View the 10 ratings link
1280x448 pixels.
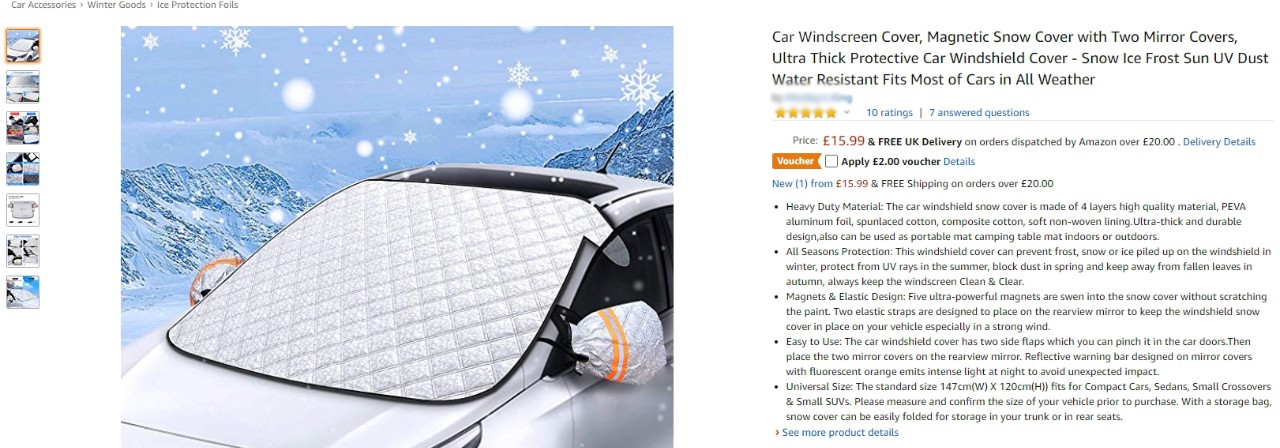click(x=889, y=113)
